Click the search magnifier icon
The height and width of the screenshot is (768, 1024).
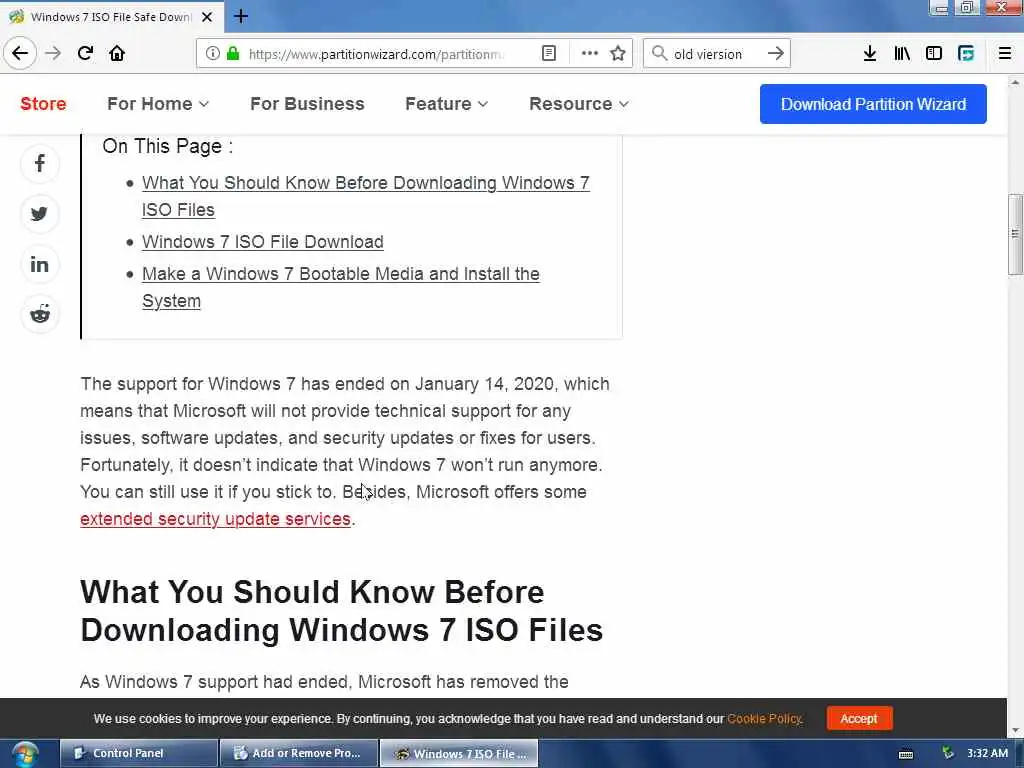click(x=659, y=53)
